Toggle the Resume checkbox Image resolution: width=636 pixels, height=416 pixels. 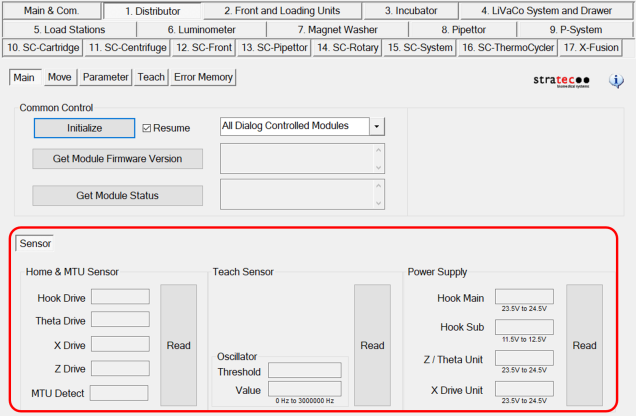(148, 127)
